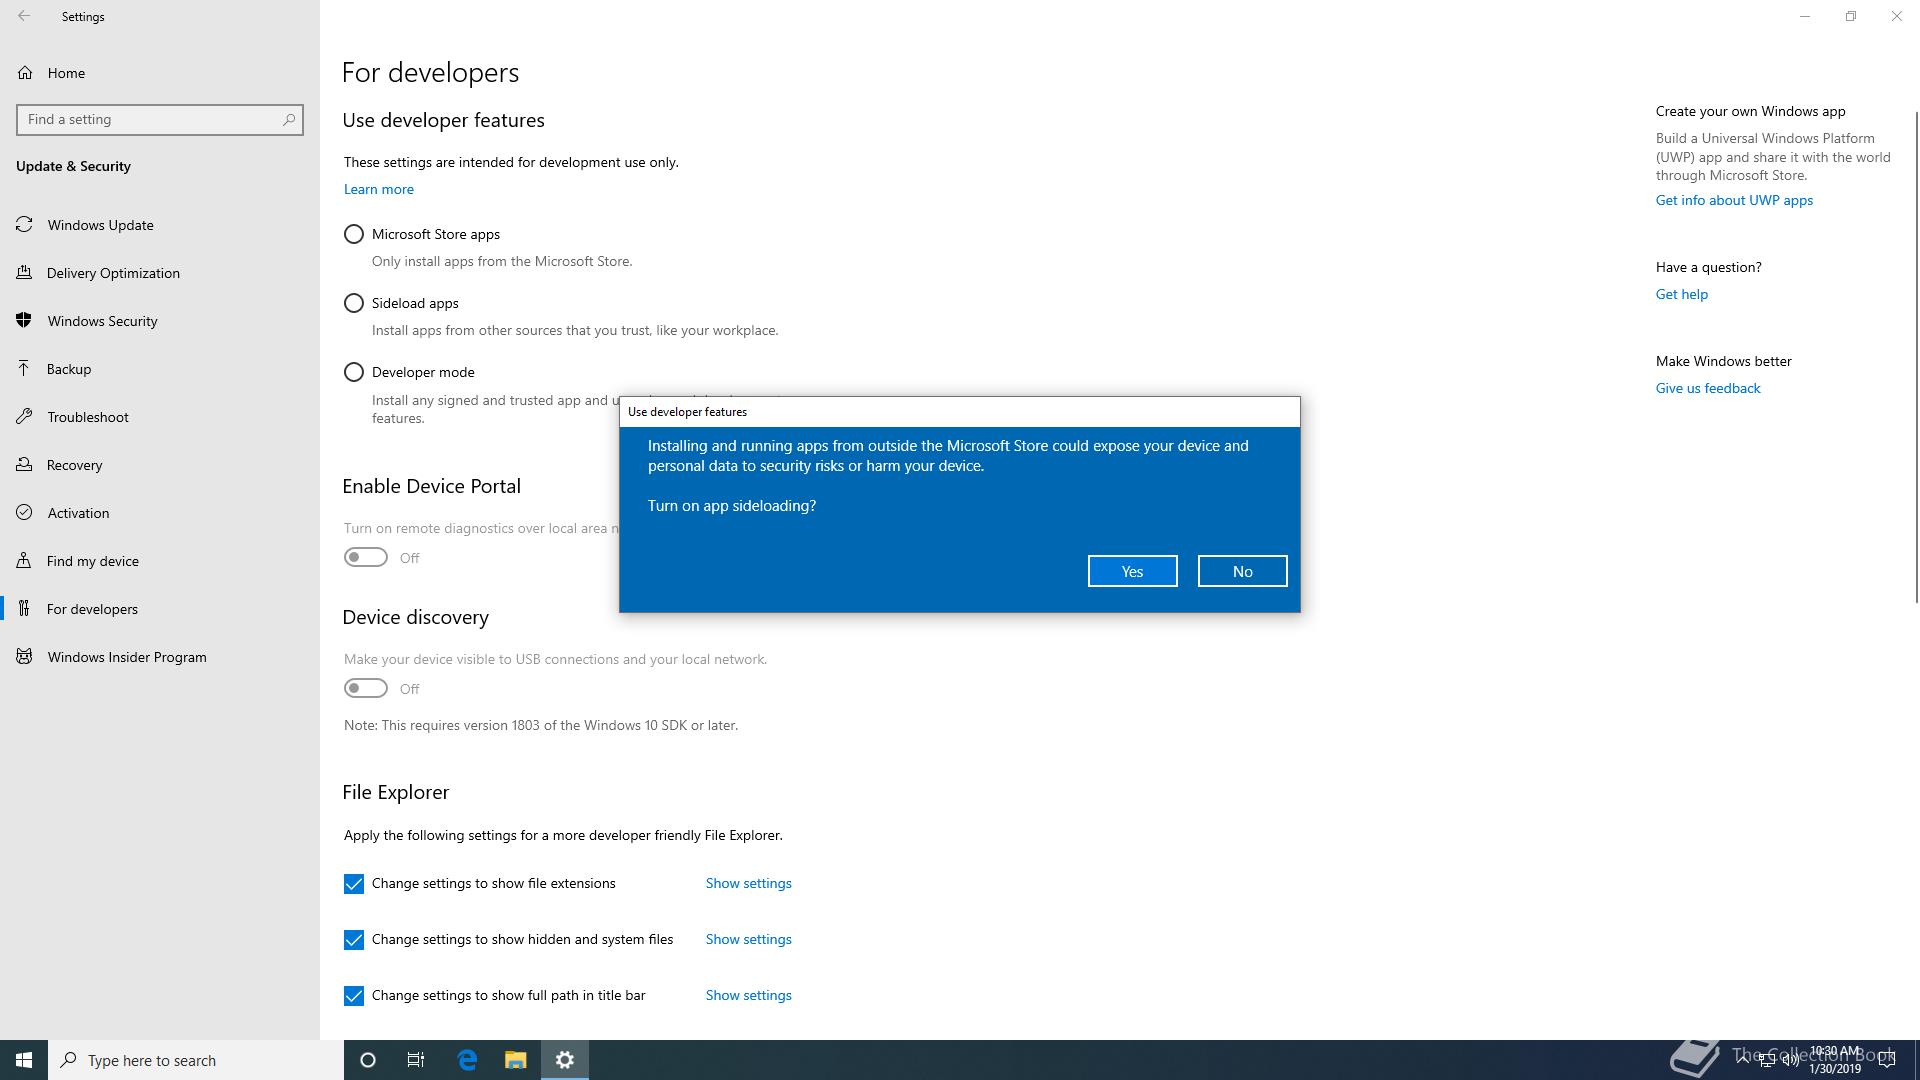1920x1080 pixels.
Task: Click the Home icon in the sidebar
Action: 25,73
